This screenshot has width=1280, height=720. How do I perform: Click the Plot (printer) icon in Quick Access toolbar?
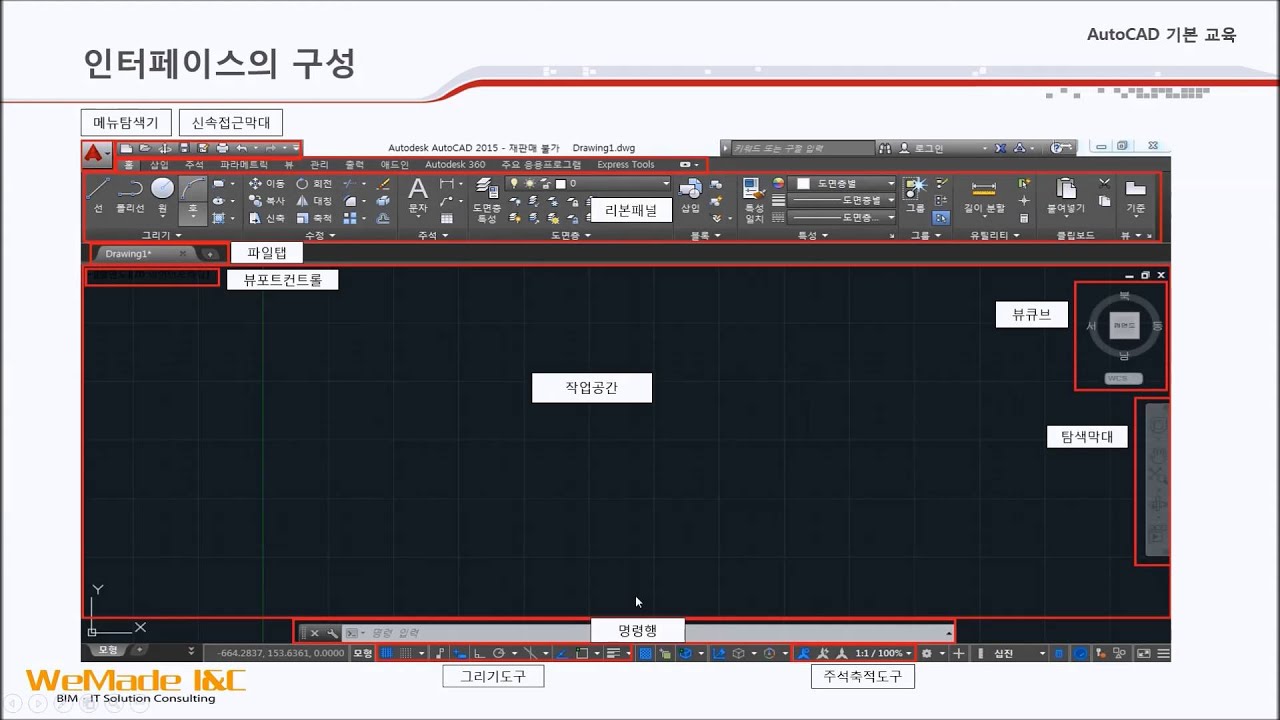(x=222, y=148)
